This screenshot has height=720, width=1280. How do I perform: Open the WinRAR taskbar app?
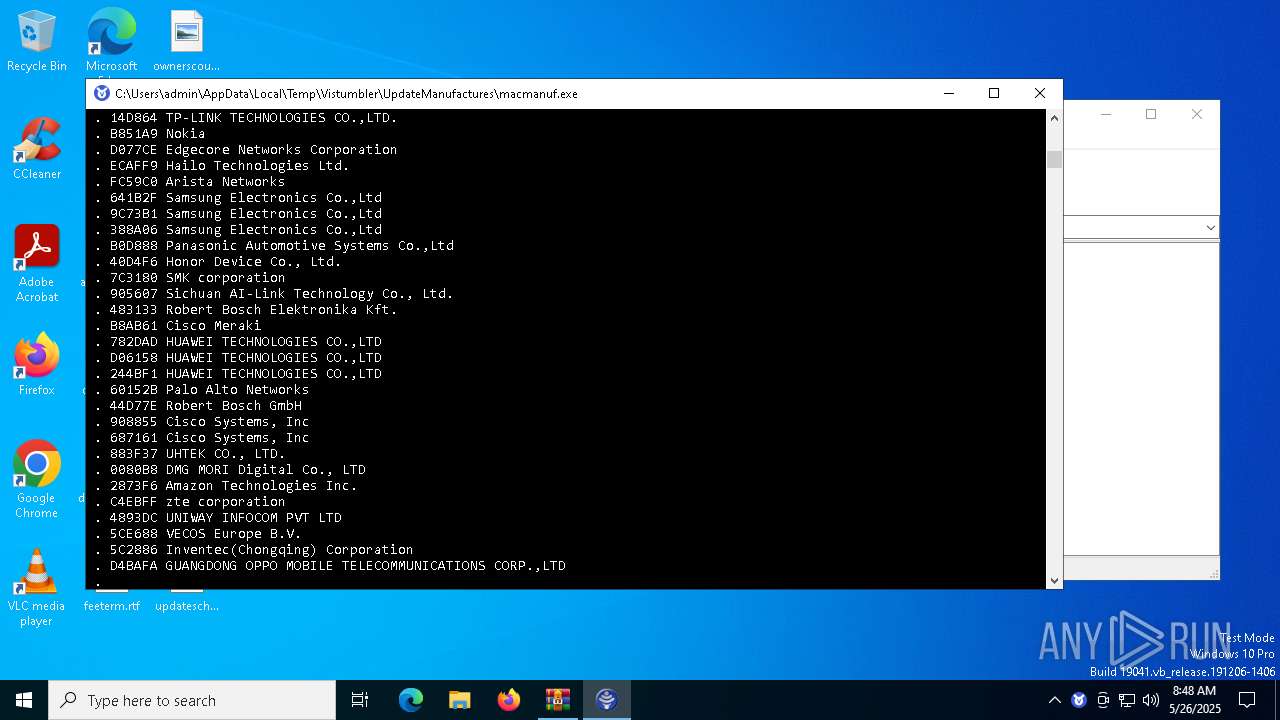(557, 700)
